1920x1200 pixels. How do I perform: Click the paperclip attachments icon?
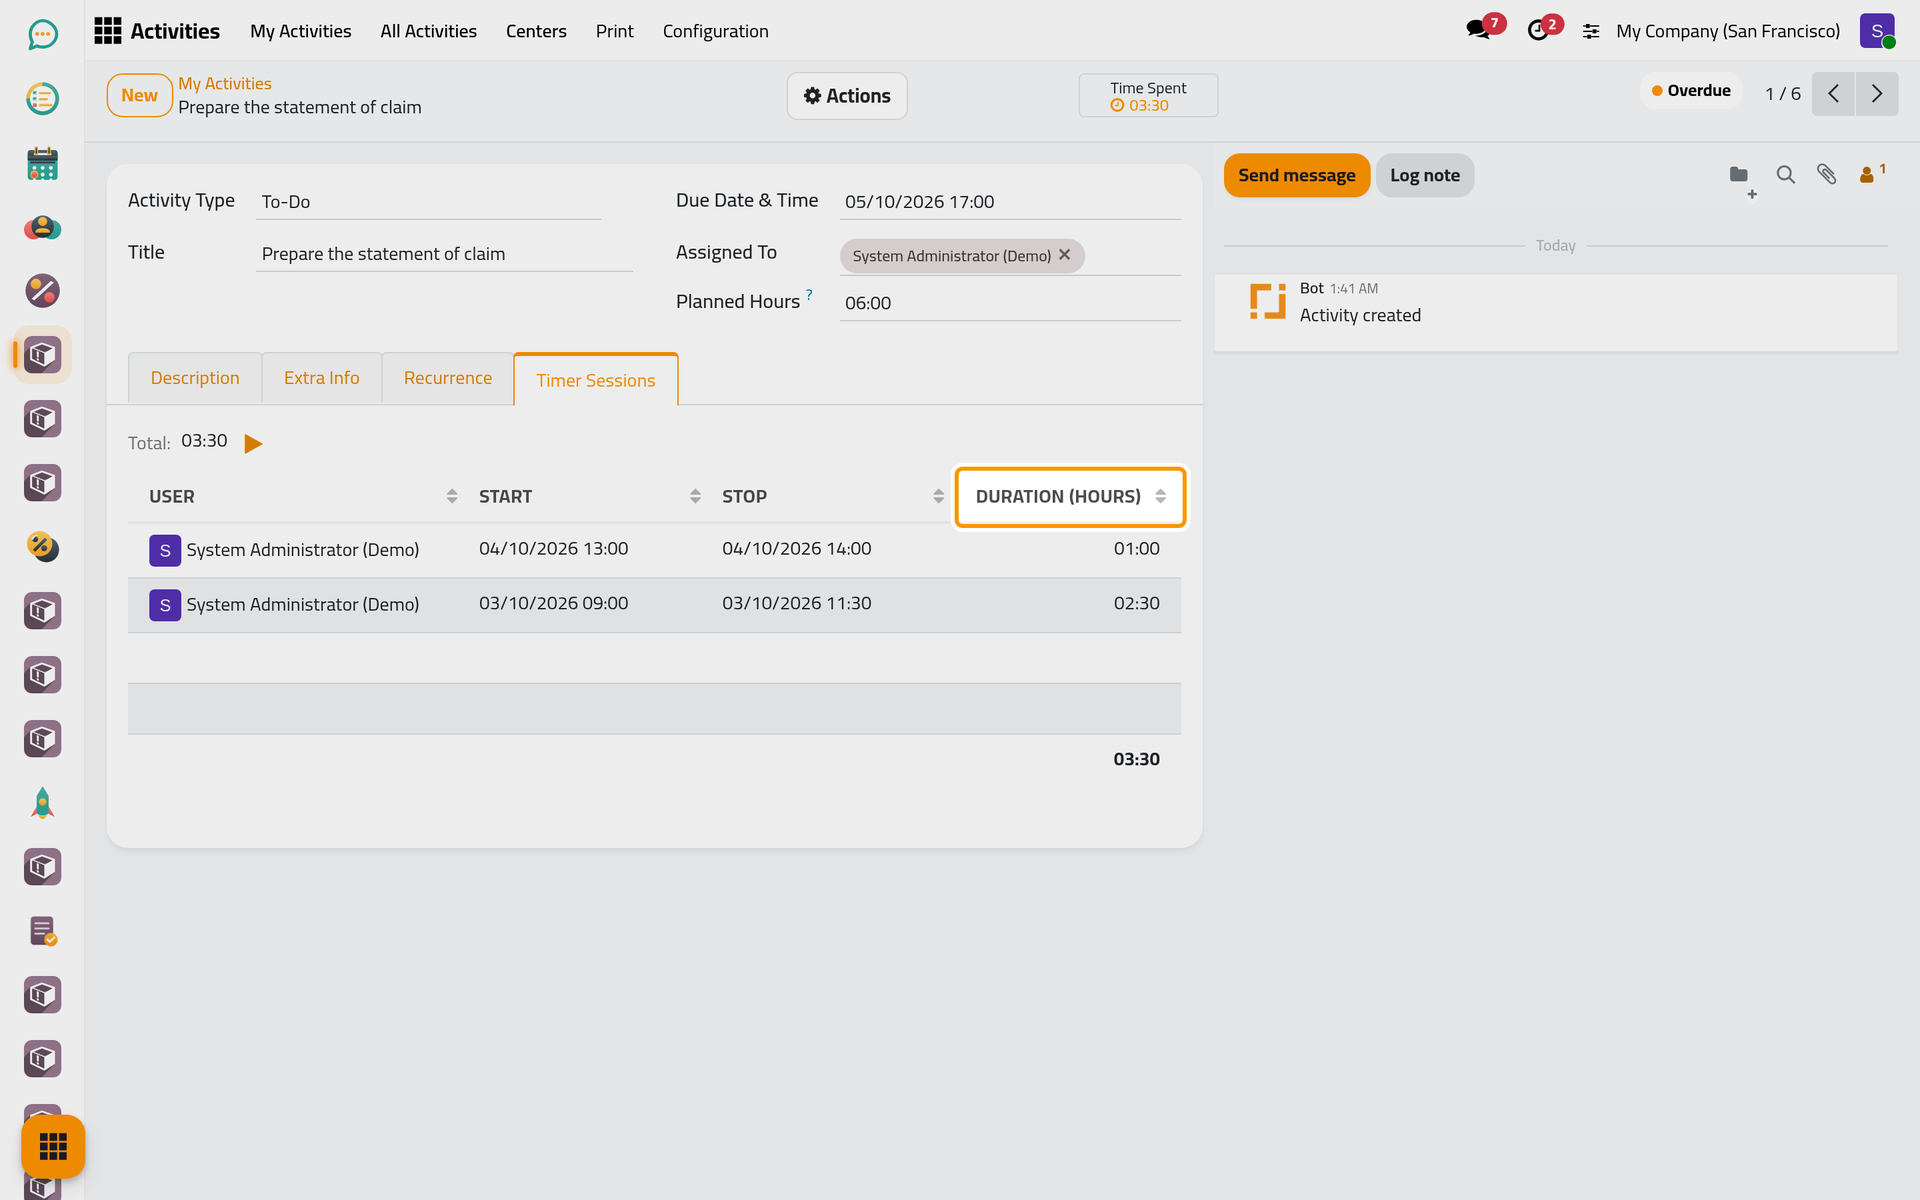point(1827,175)
